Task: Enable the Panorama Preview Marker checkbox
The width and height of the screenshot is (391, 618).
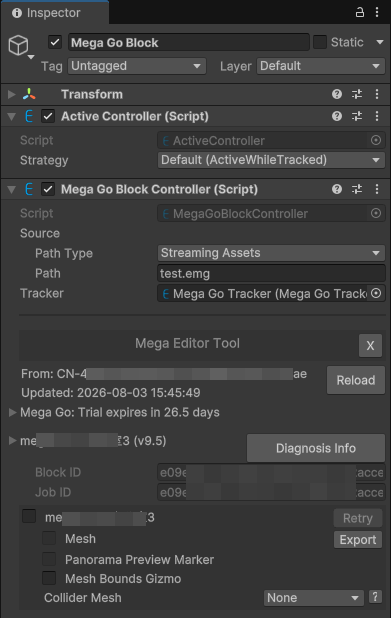Action: (49, 558)
